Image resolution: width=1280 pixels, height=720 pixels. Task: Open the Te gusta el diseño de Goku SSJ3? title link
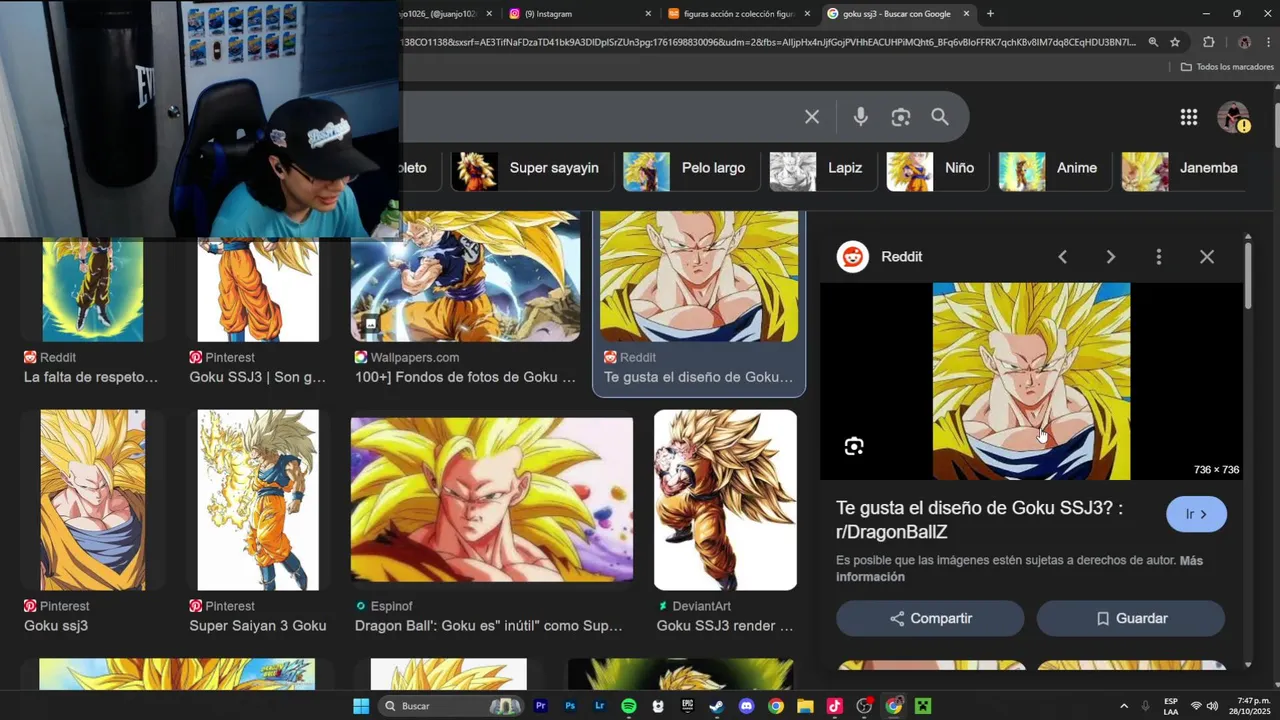click(x=979, y=520)
